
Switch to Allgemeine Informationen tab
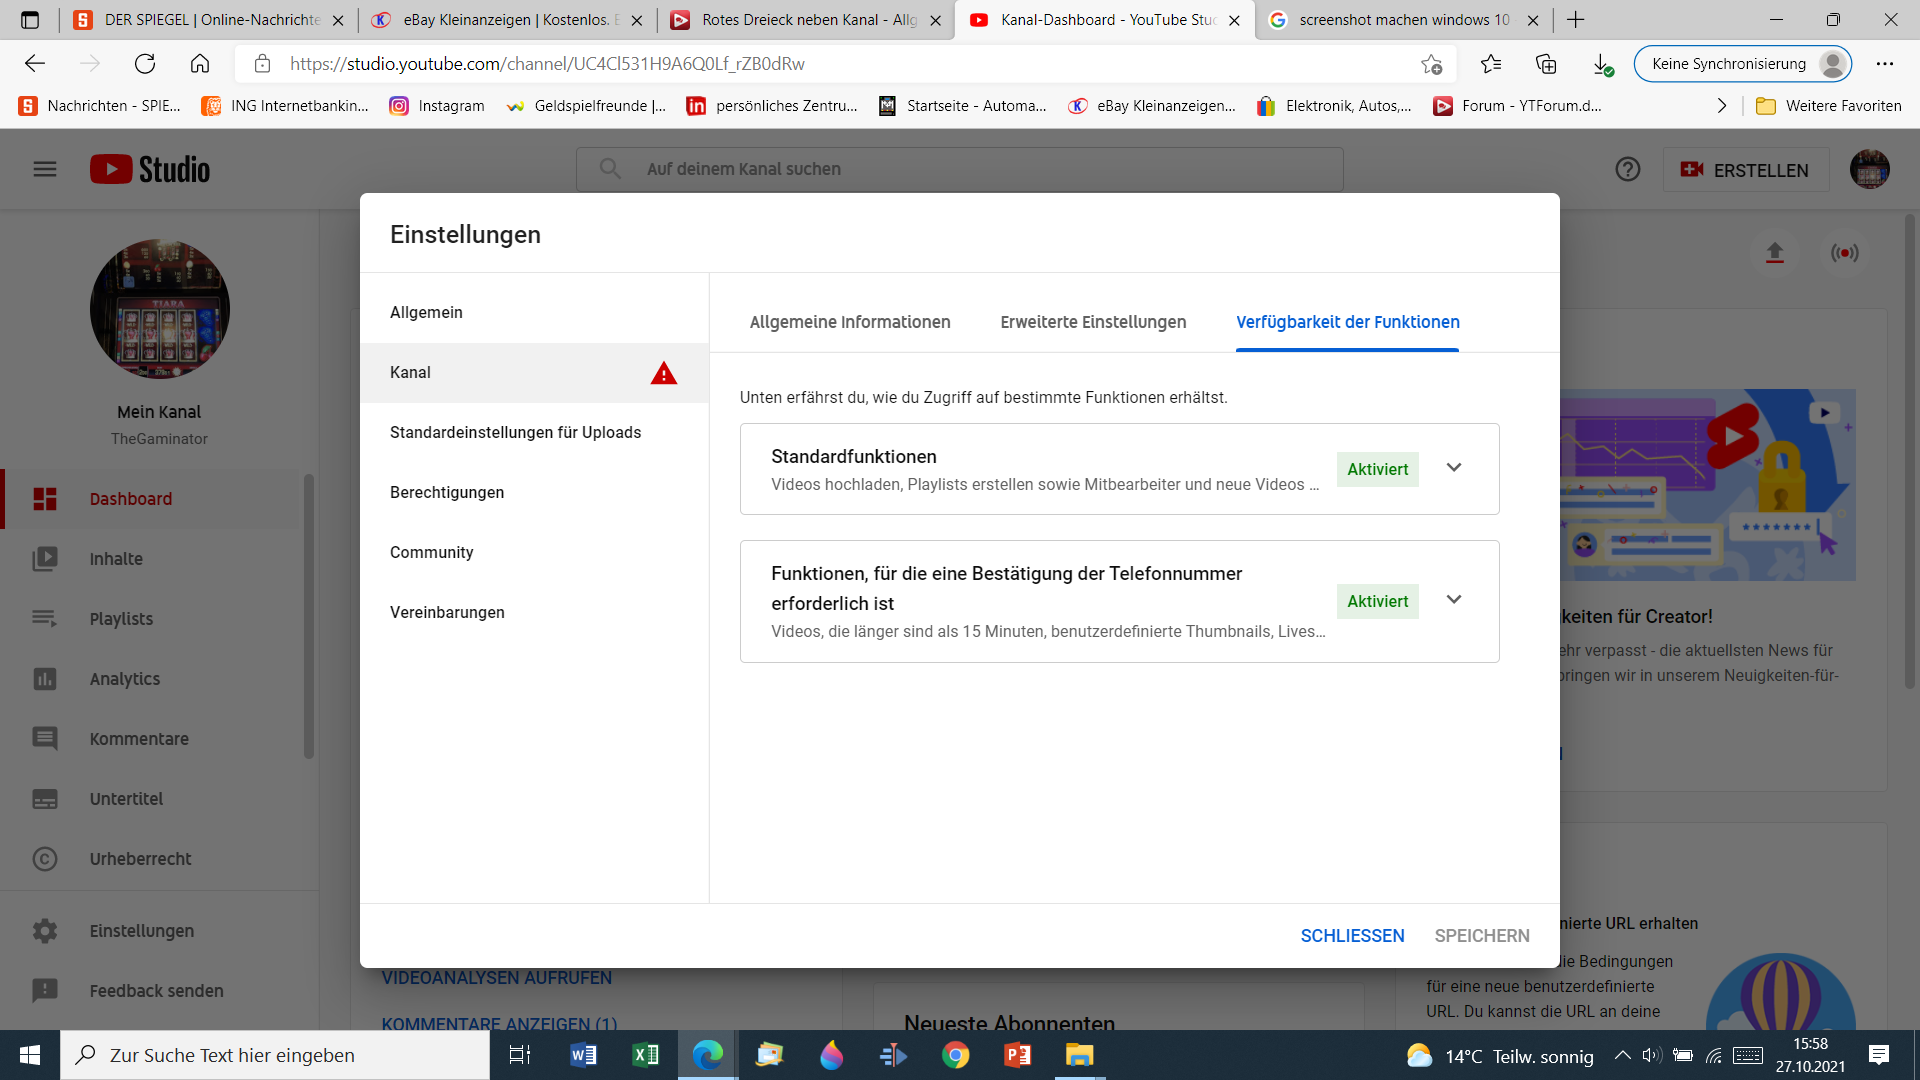850,322
